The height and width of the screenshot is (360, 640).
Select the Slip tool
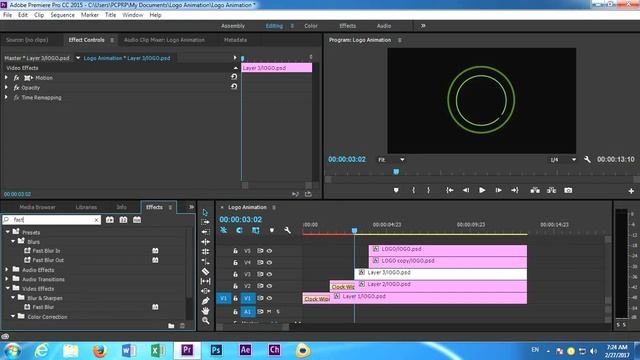click(x=205, y=281)
